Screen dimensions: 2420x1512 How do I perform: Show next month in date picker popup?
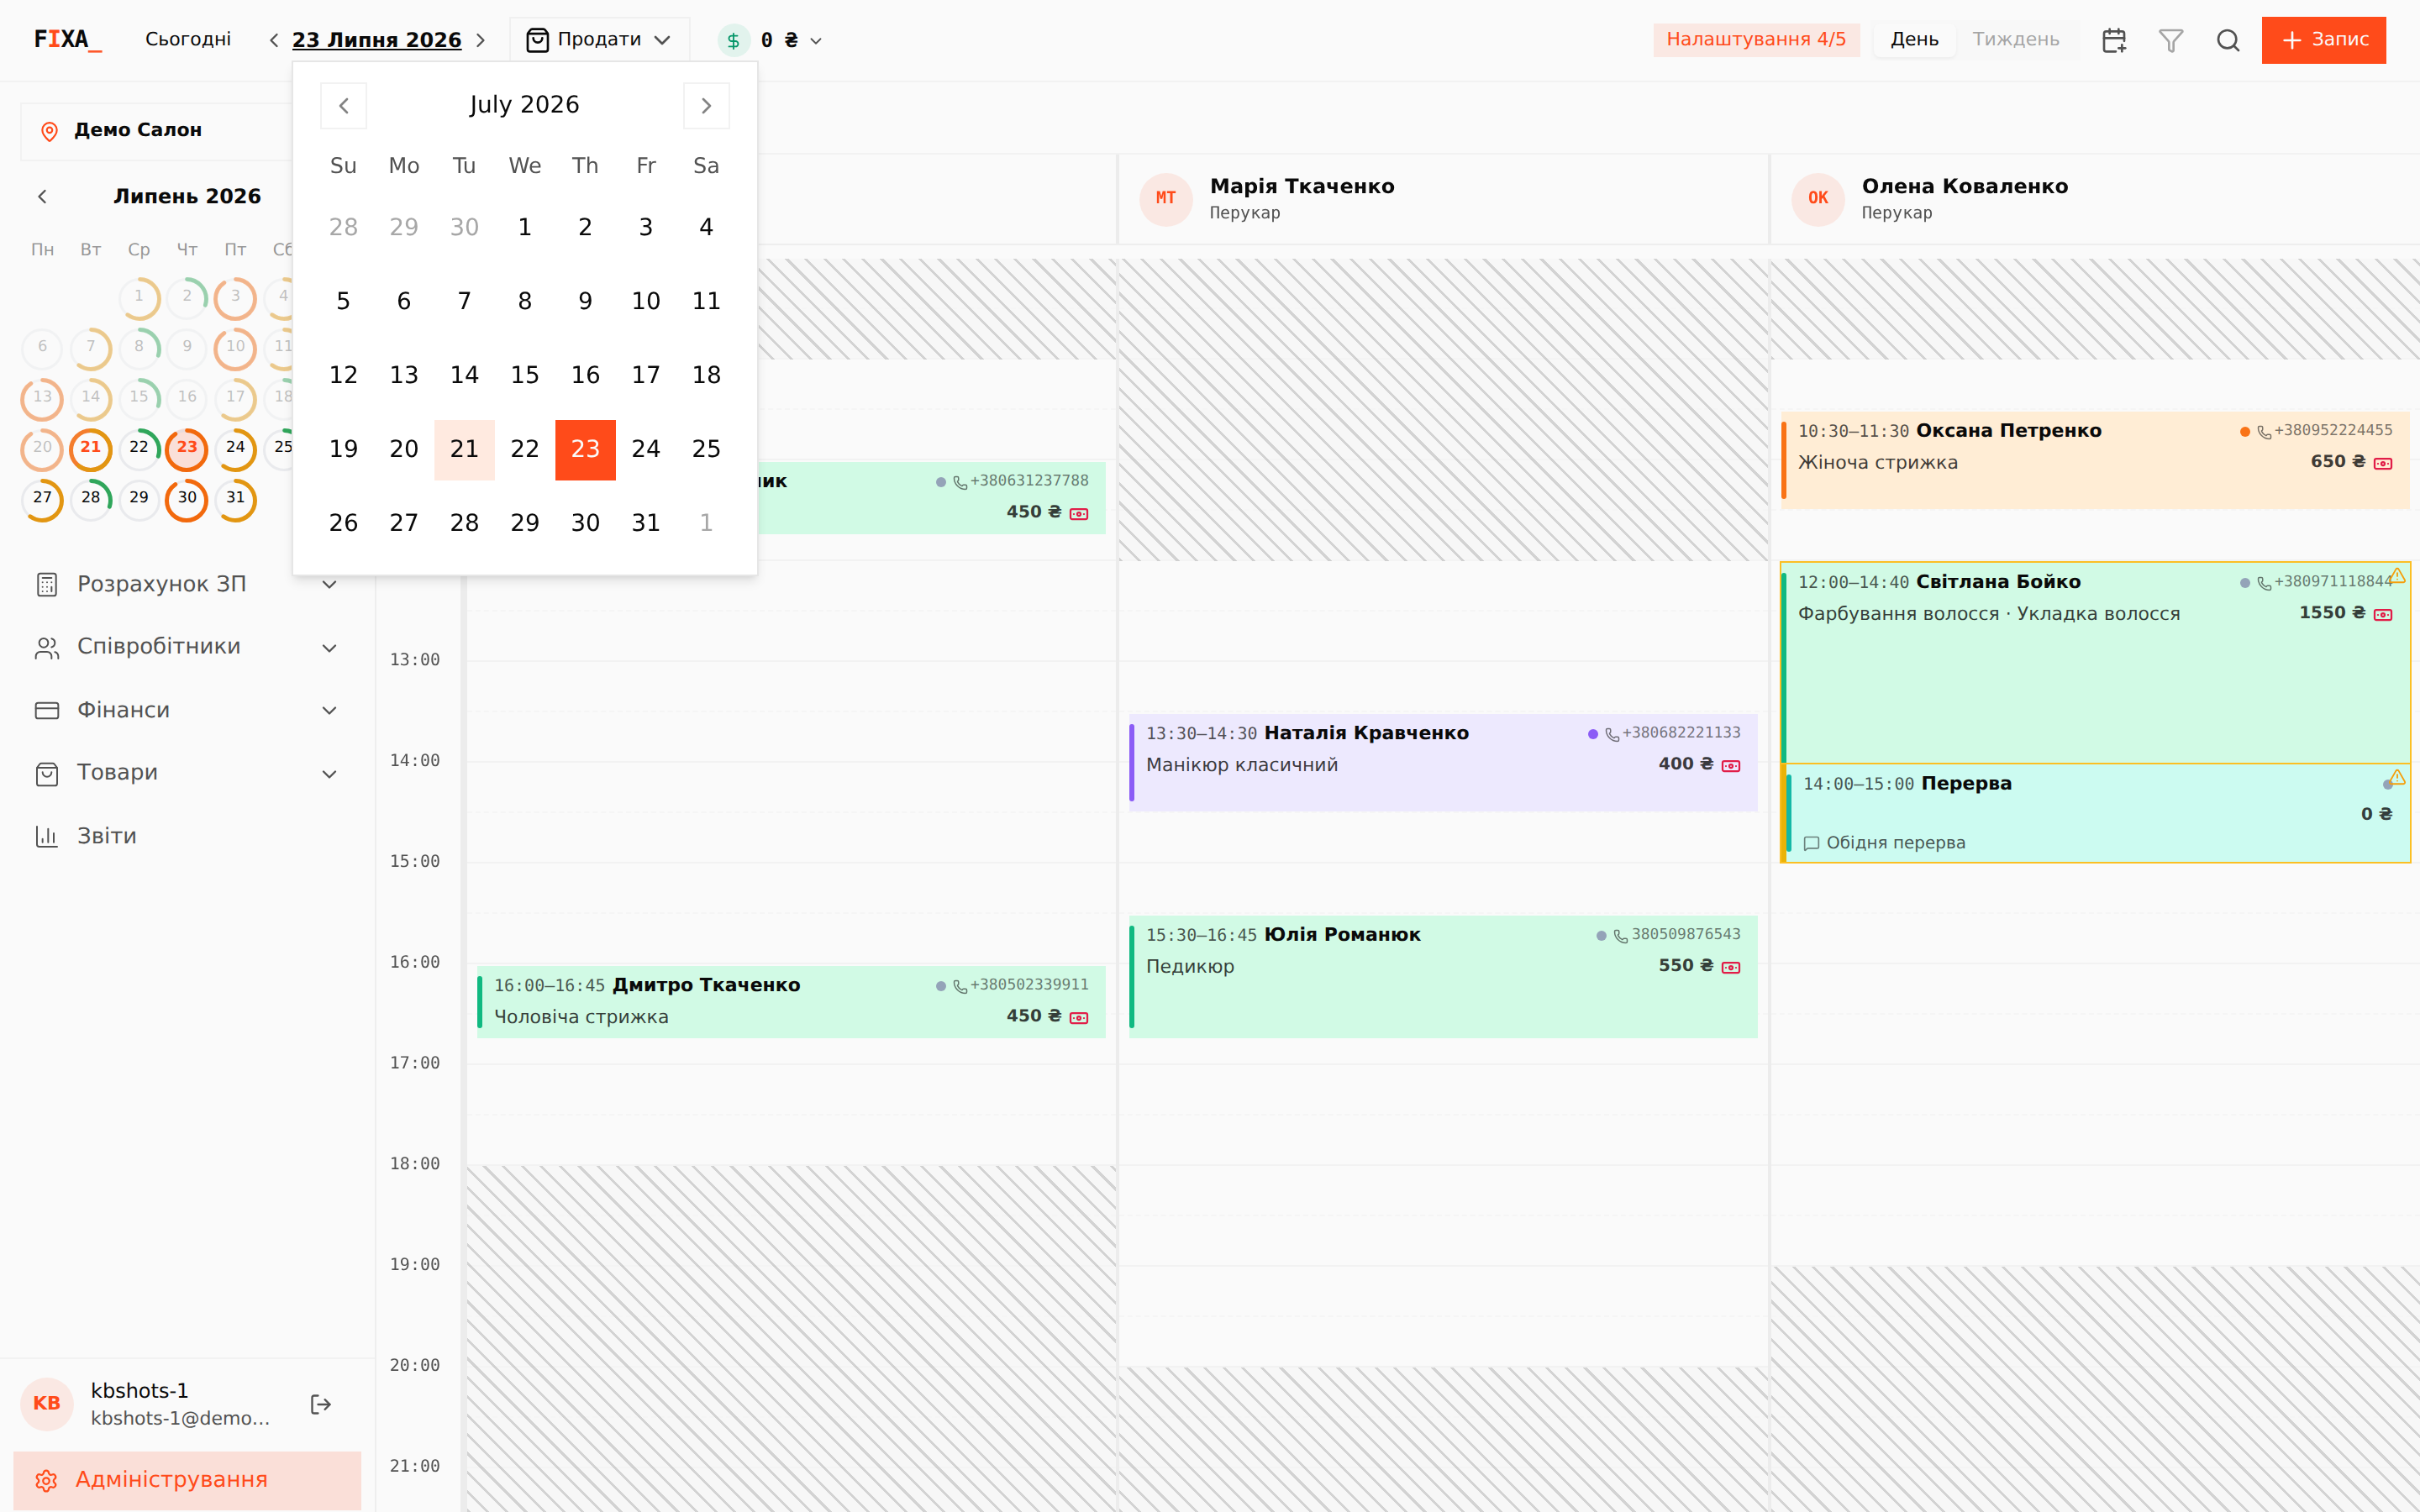coord(706,106)
